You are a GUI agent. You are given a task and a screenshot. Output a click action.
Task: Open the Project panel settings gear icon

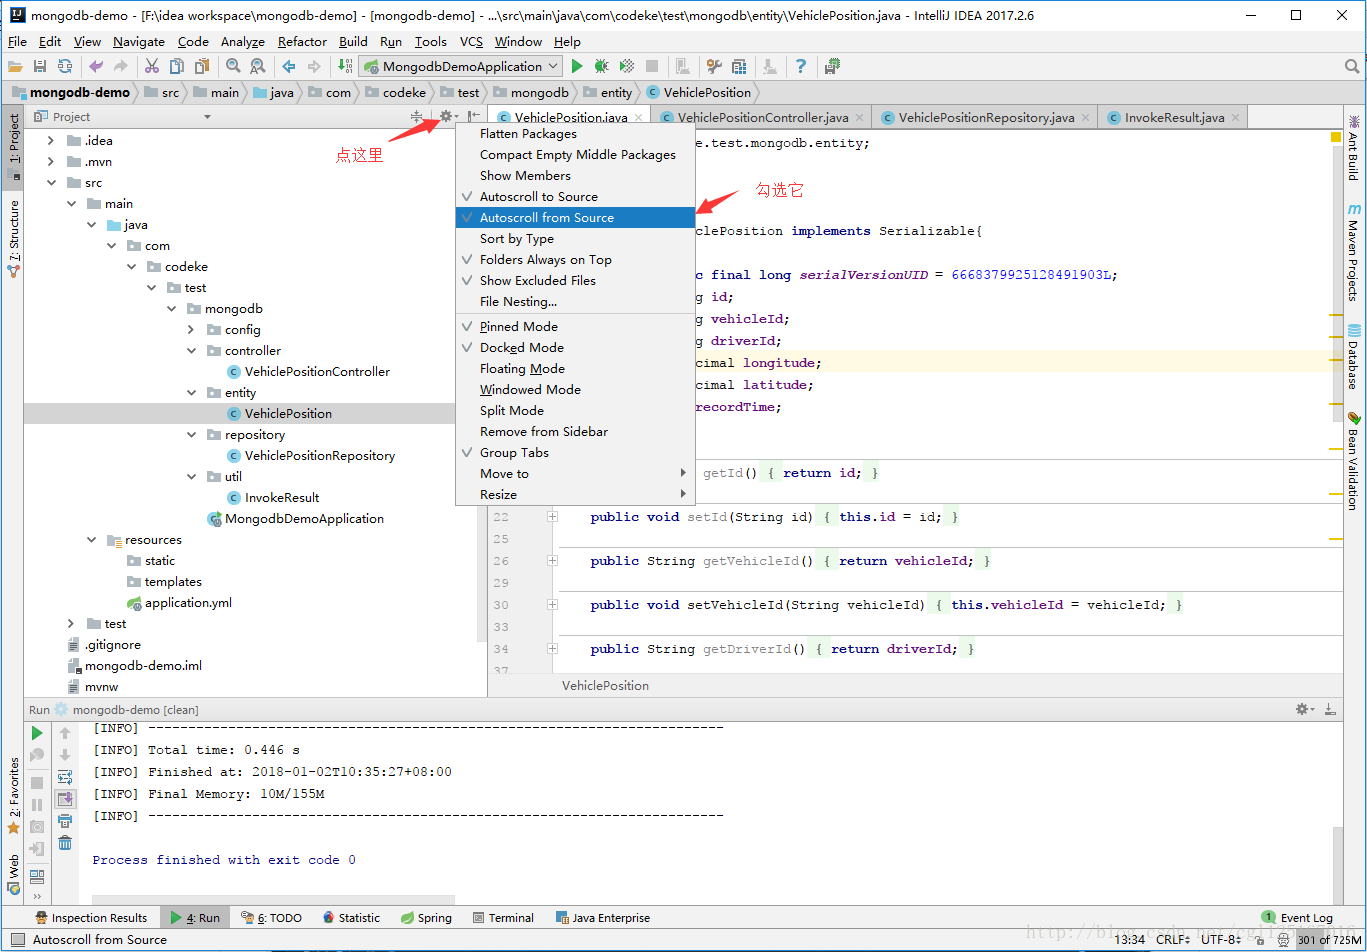pyautogui.click(x=444, y=116)
